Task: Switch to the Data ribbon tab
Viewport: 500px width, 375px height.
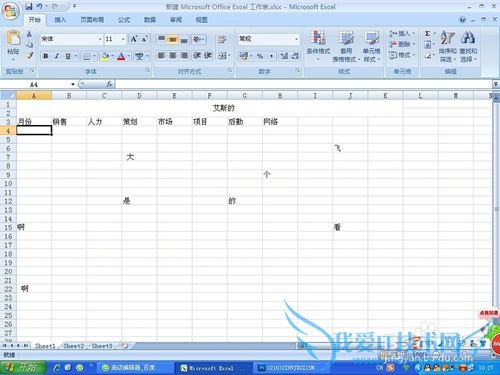Action: coord(150,20)
